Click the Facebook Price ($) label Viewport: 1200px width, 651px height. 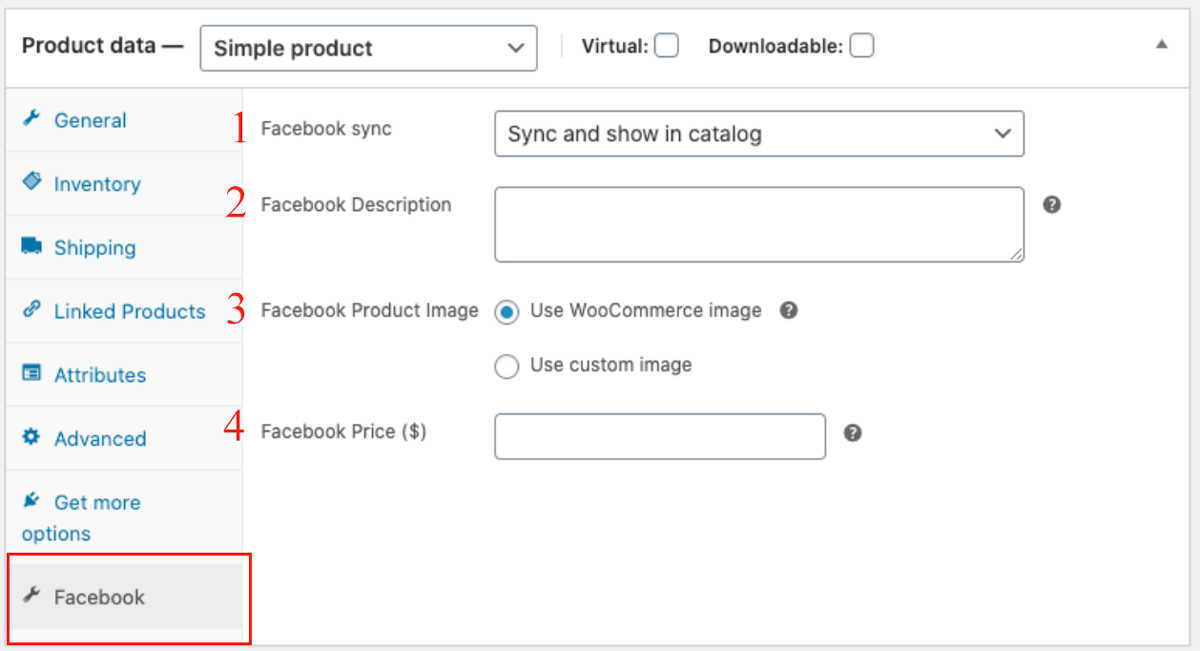point(344,431)
